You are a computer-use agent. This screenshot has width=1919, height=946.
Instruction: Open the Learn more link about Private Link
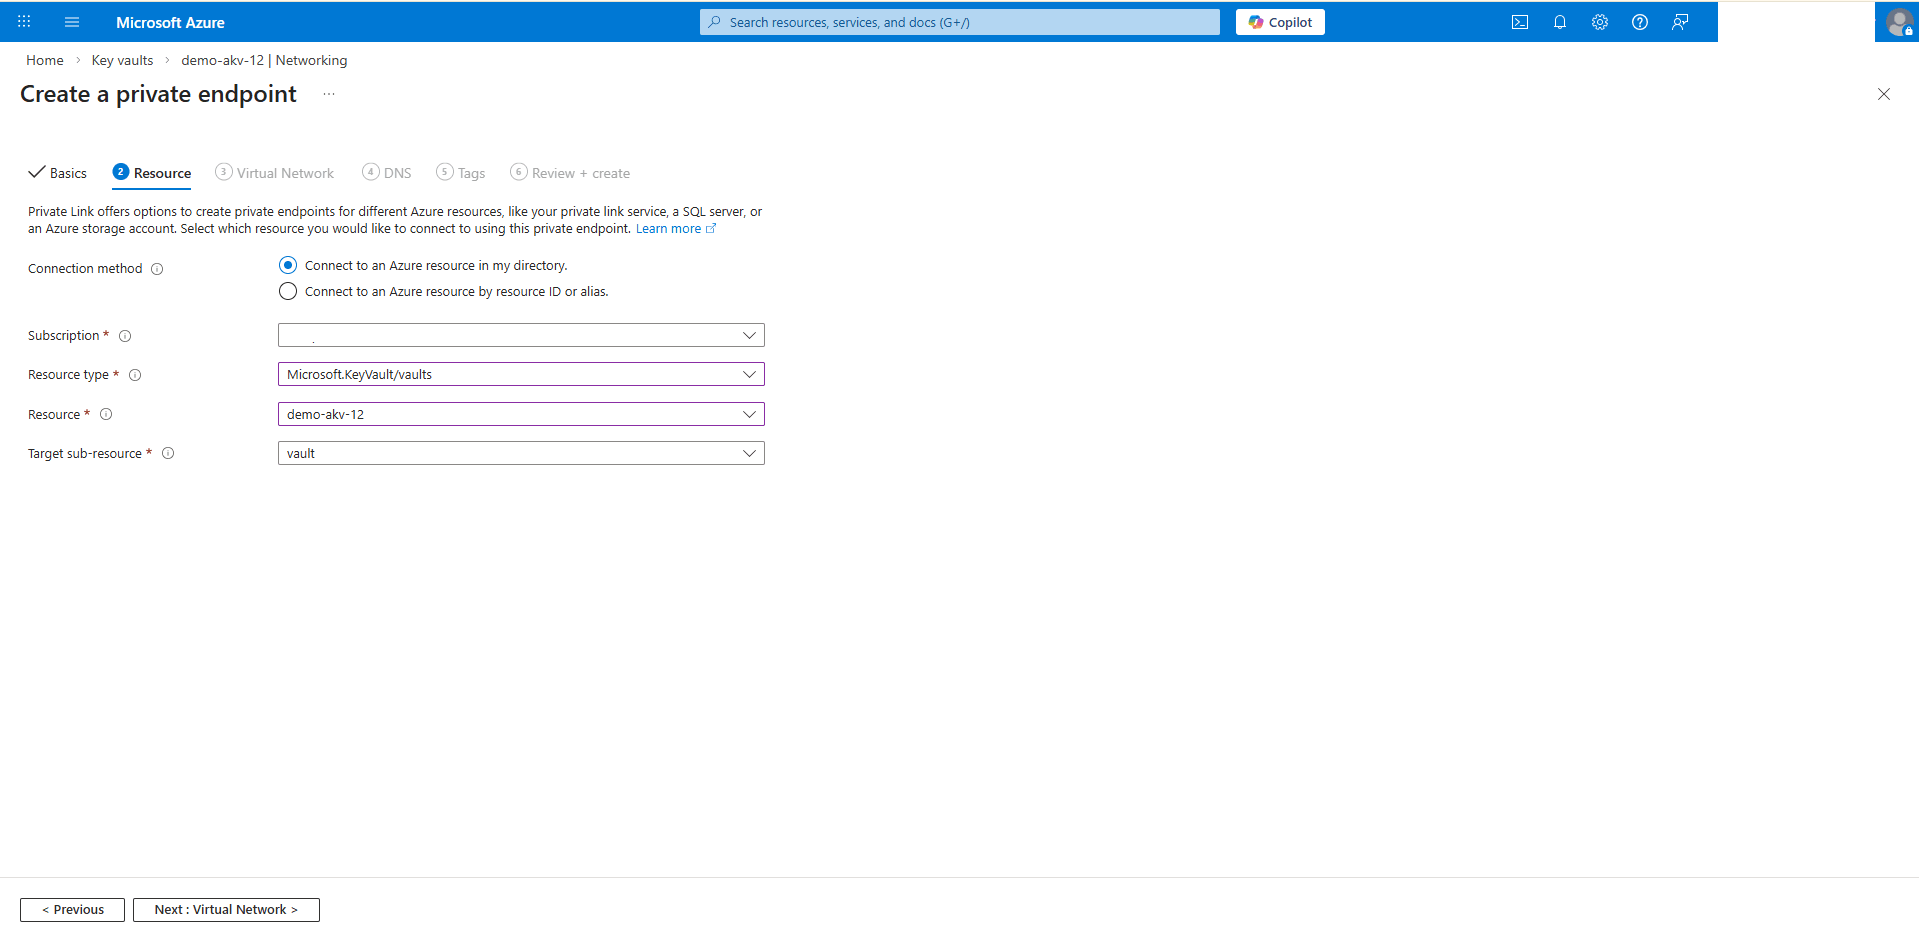point(670,228)
